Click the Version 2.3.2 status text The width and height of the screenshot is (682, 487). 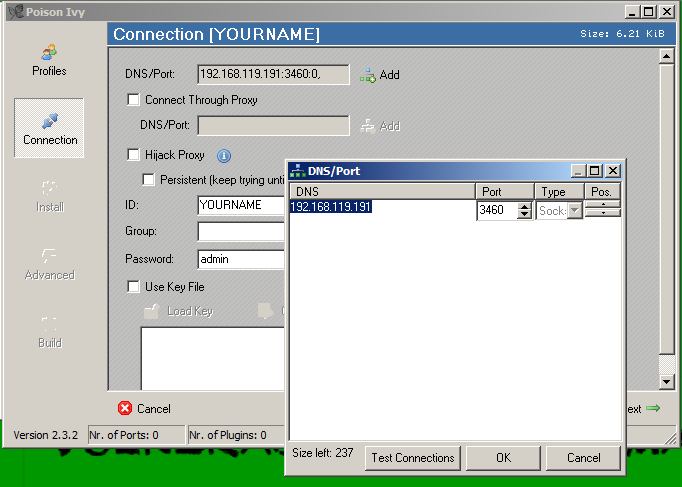46,435
